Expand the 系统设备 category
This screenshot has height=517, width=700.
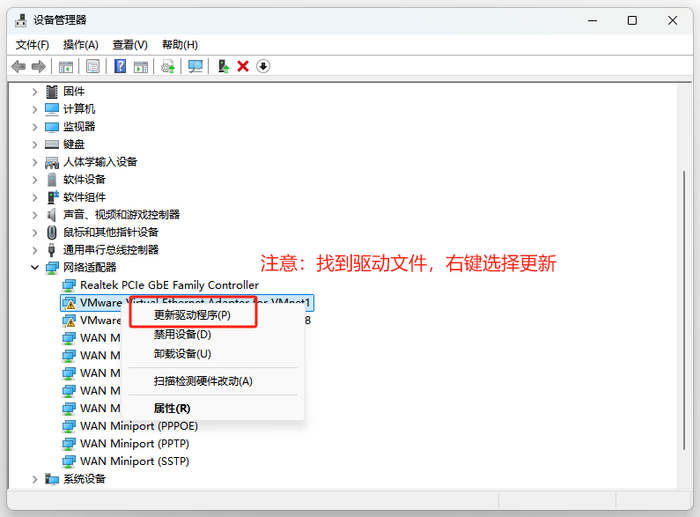[x=34, y=479]
